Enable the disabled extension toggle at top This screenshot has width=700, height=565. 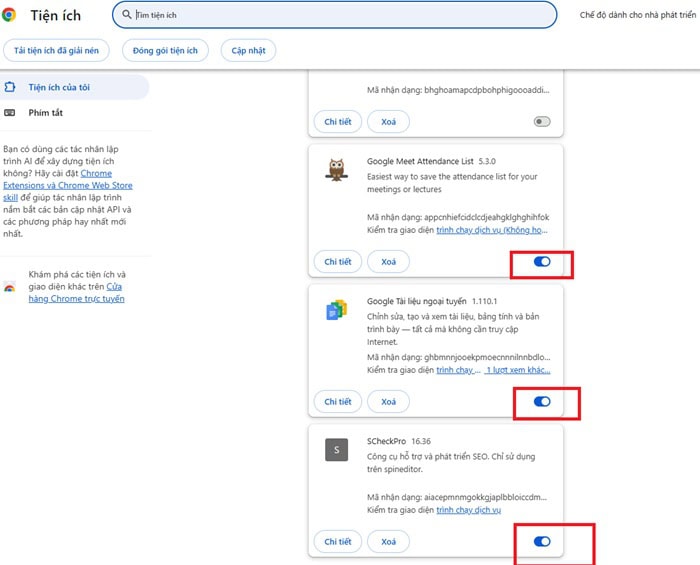[x=542, y=121]
